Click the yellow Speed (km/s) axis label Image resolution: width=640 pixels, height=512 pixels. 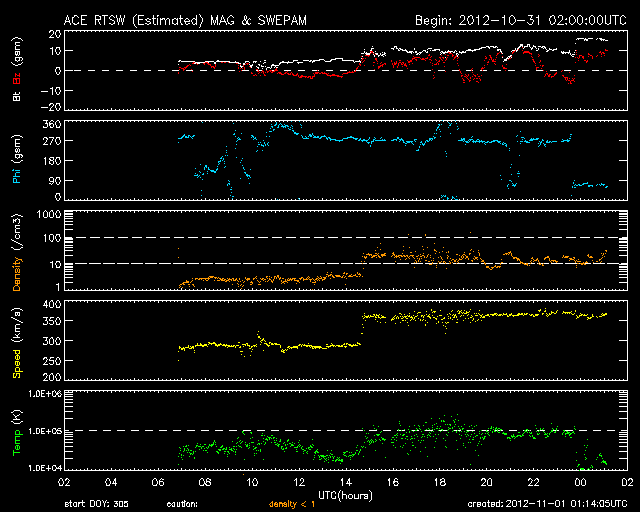17,340
